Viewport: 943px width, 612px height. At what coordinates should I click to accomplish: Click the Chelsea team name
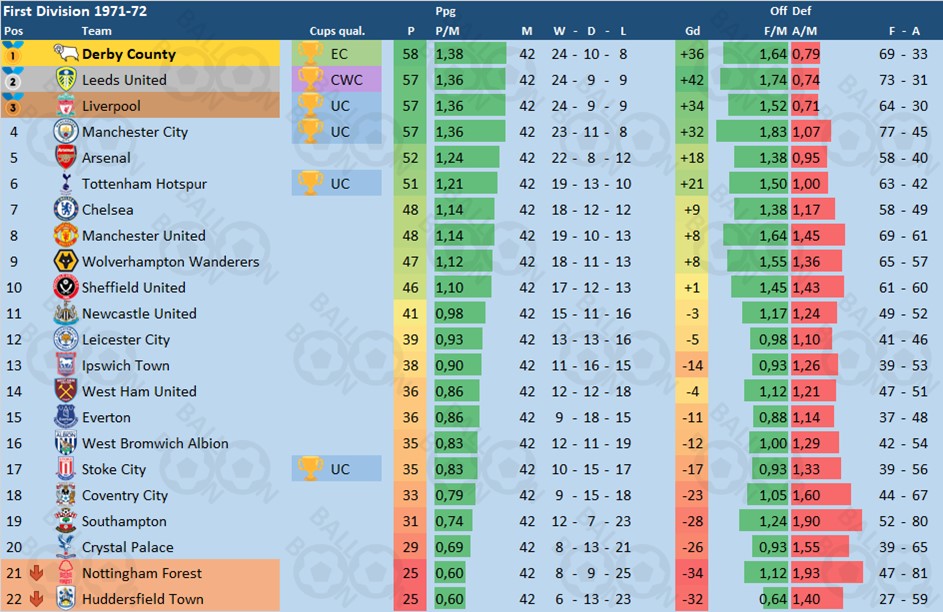click(108, 210)
